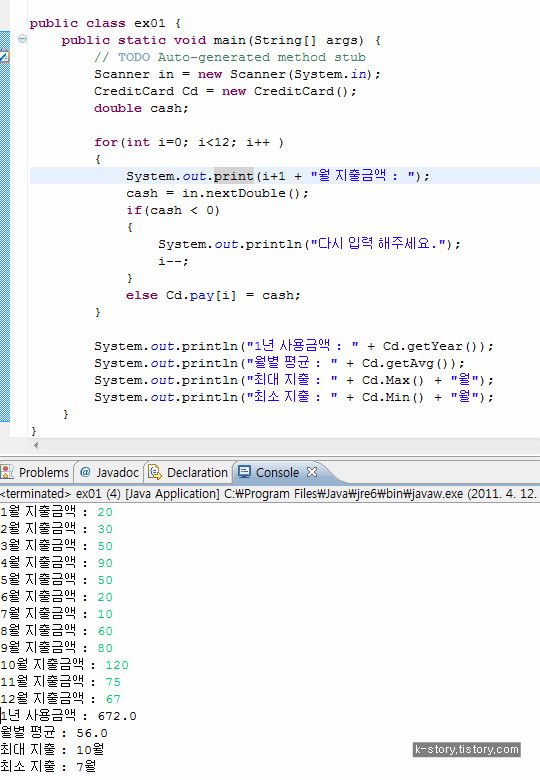The width and height of the screenshot is (540, 780).
Task: Close the Console view tab
Action: tap(312, 472)
